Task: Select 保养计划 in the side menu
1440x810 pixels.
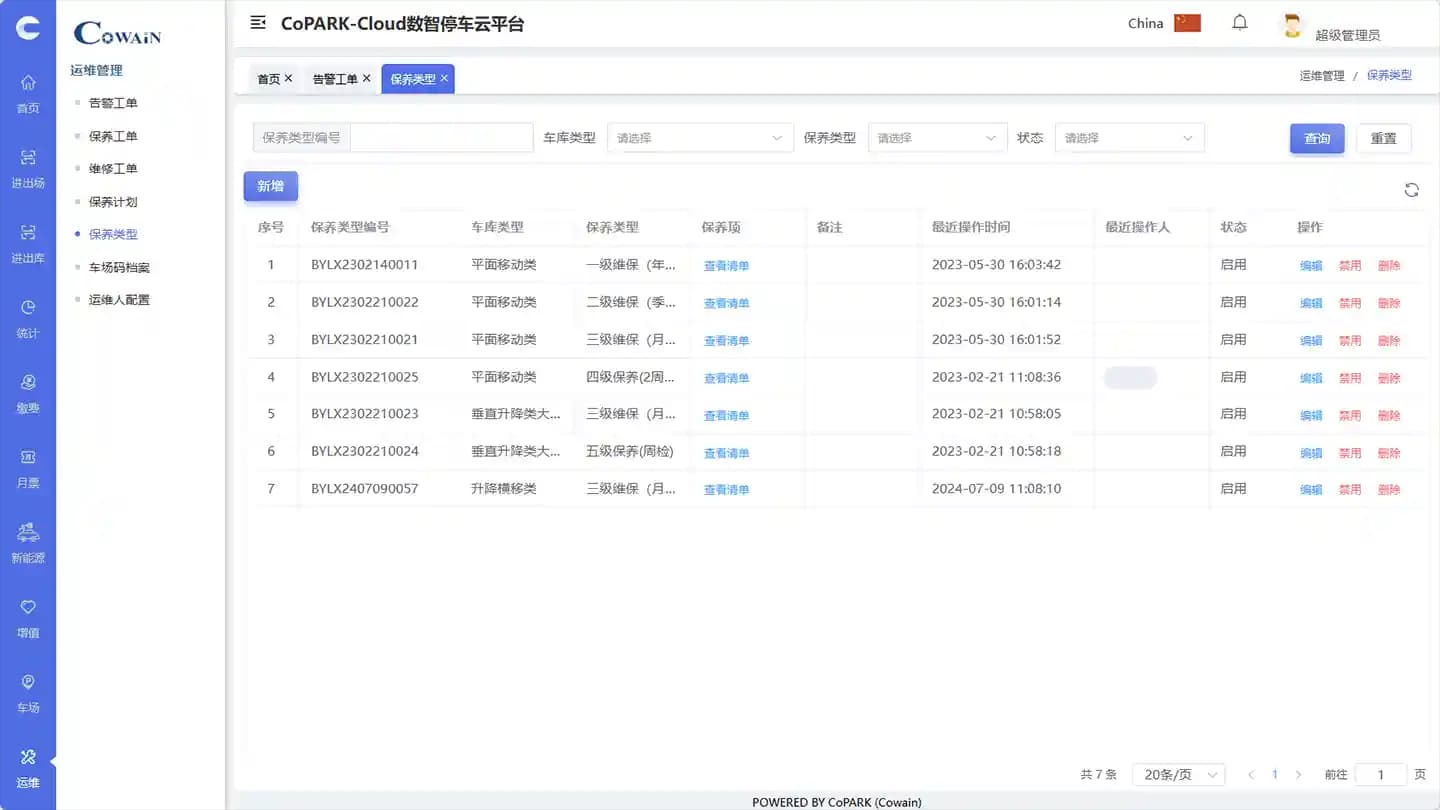Action: coord(113,202)
